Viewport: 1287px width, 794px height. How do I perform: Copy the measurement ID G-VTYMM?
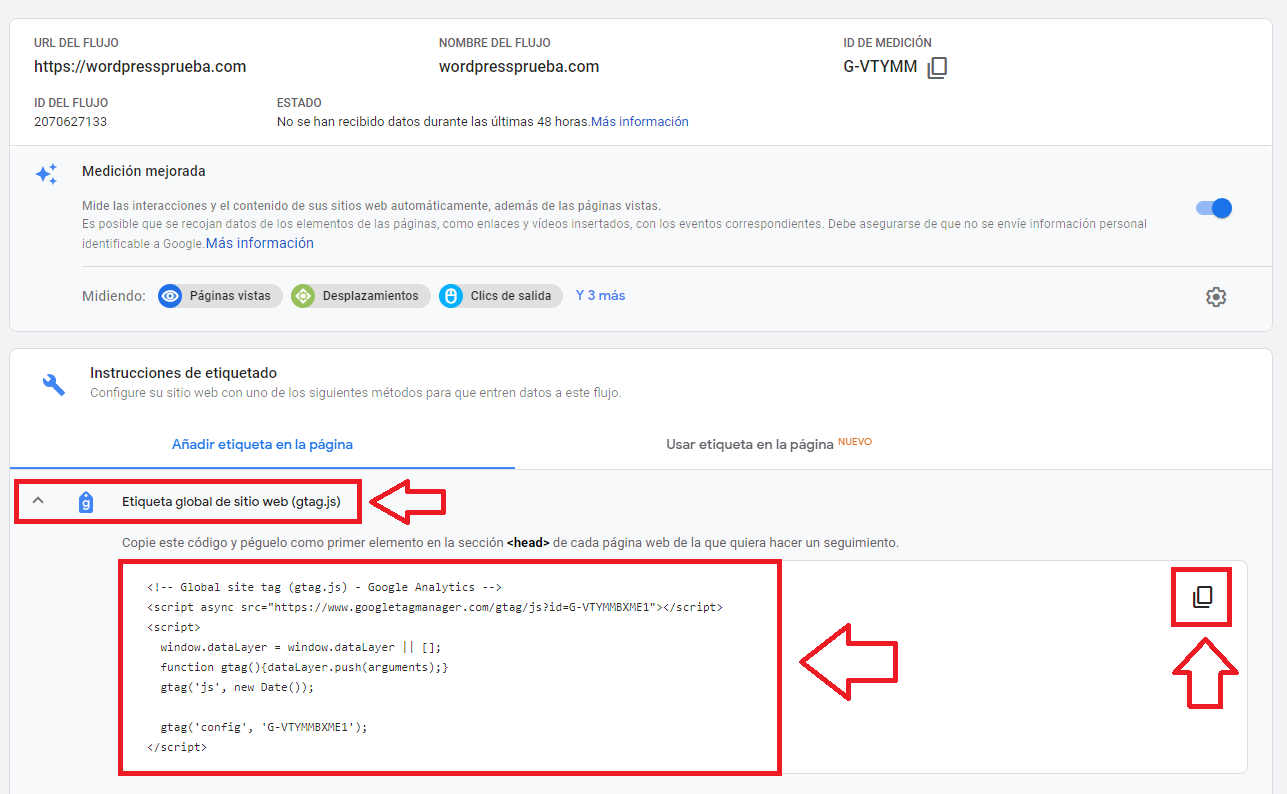[936, 68]
